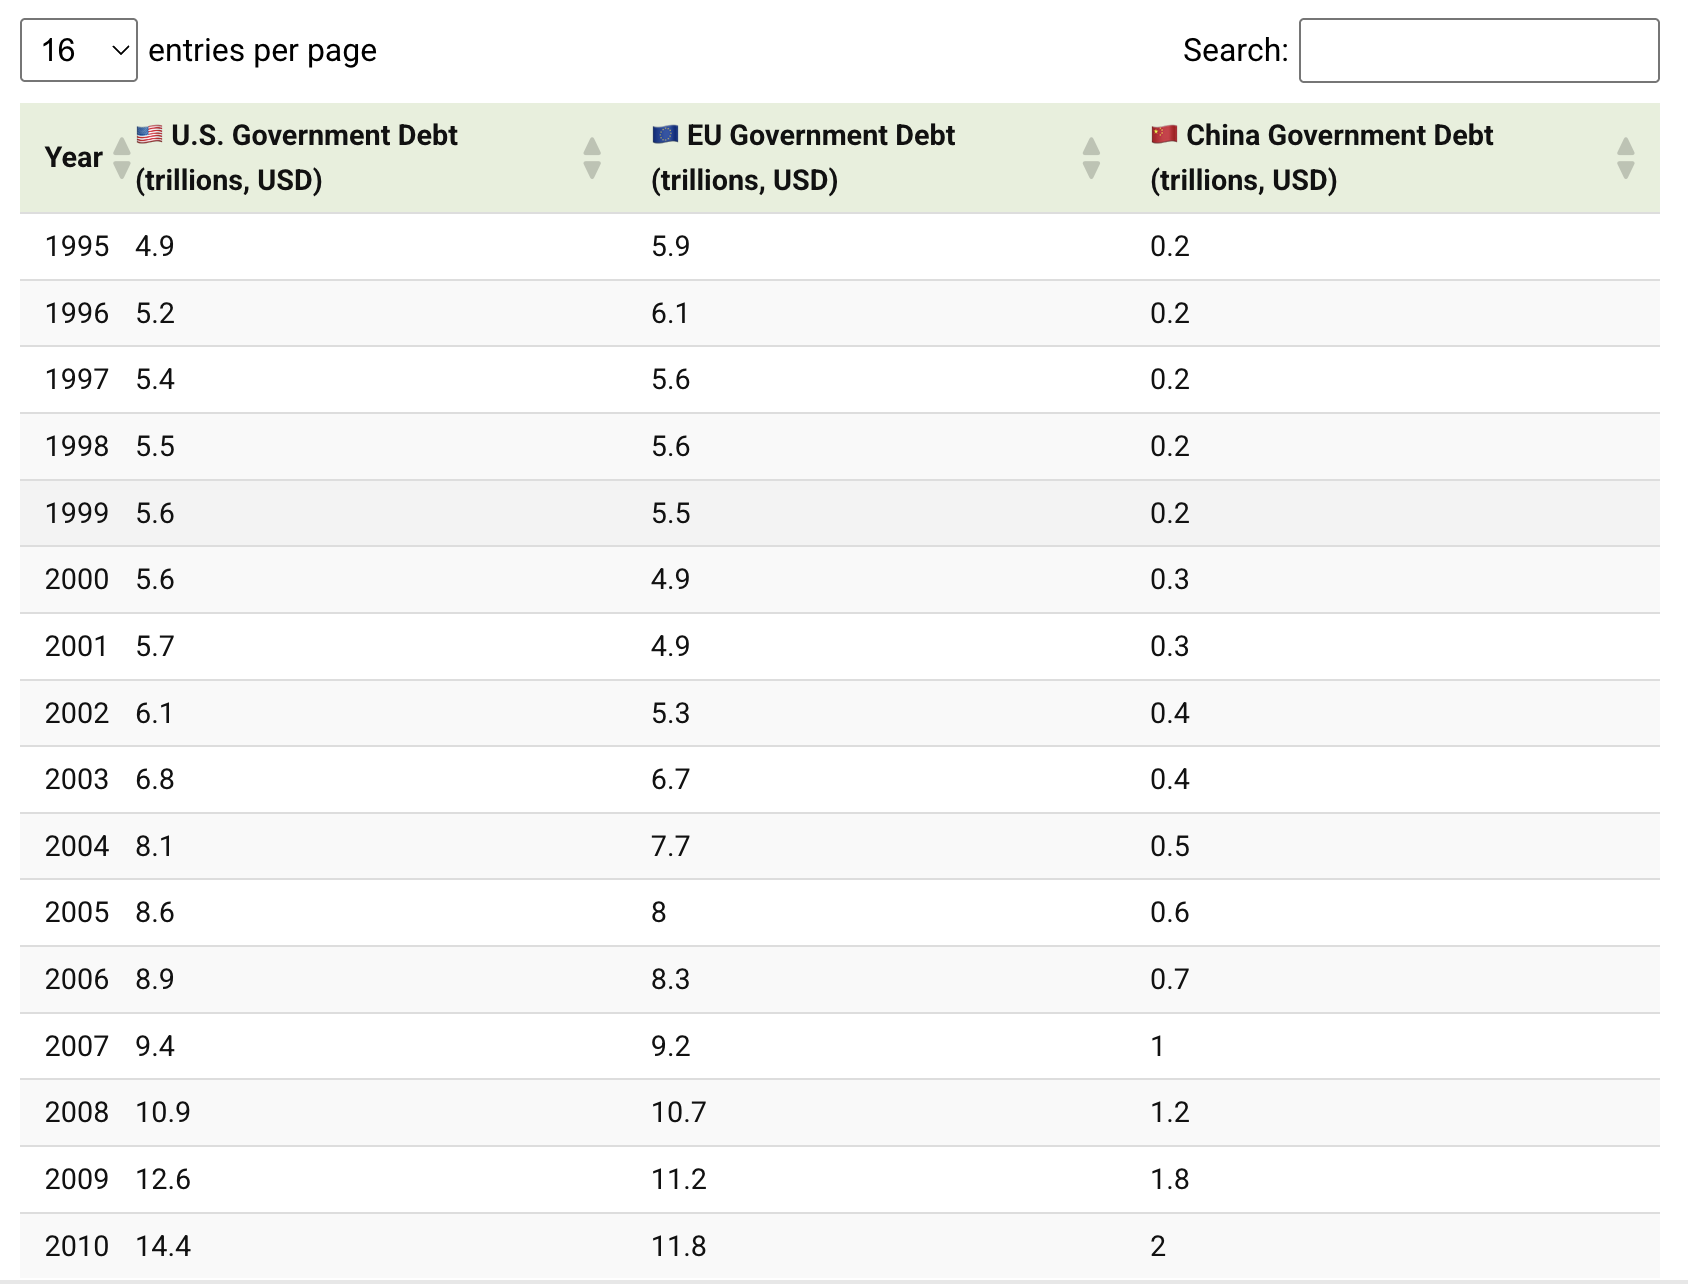Viewport: 1688px width, 1284px height.
Task: Open the entries per page dropdown
Action: 78,50
